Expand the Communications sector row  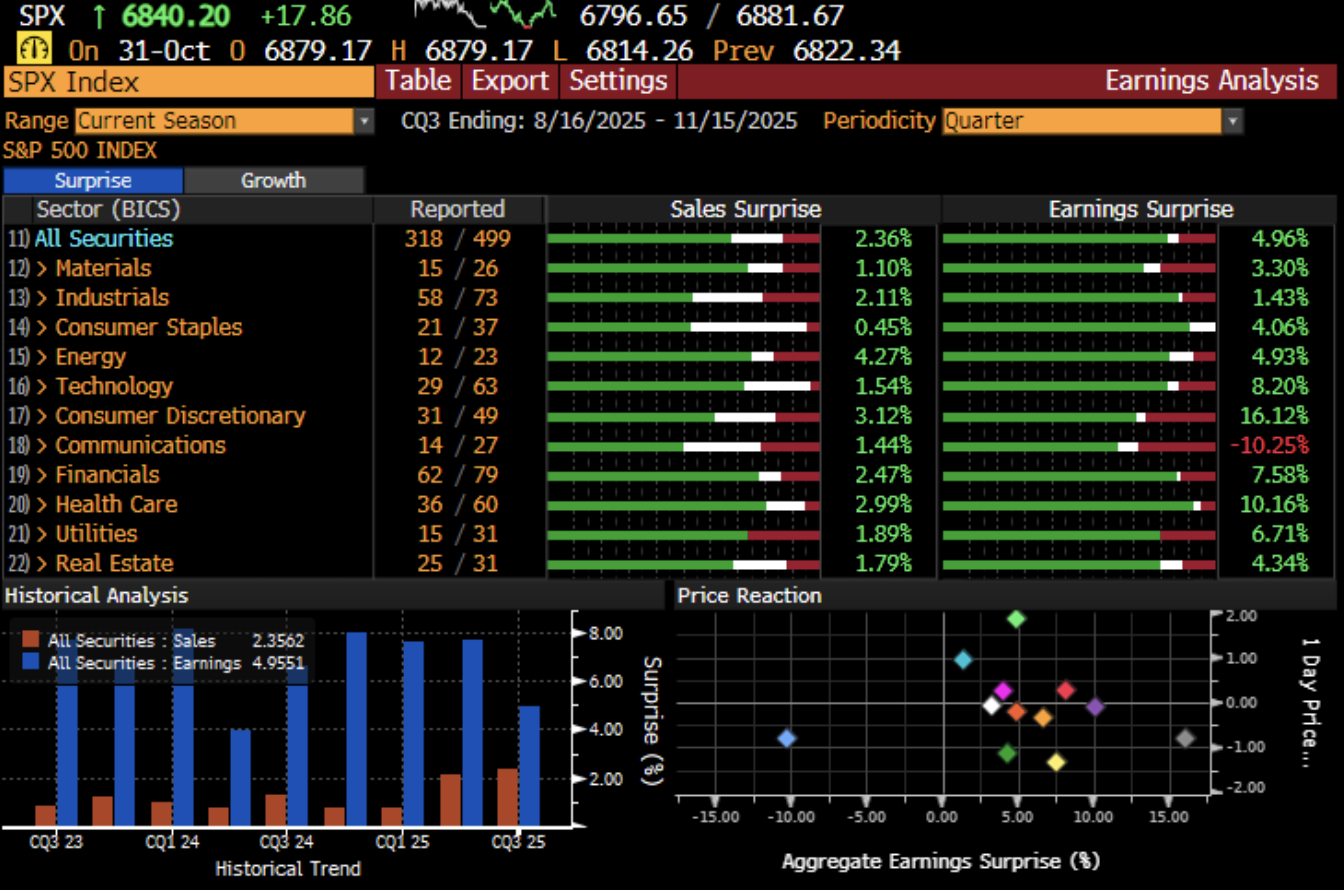click(x=42, y=445)
